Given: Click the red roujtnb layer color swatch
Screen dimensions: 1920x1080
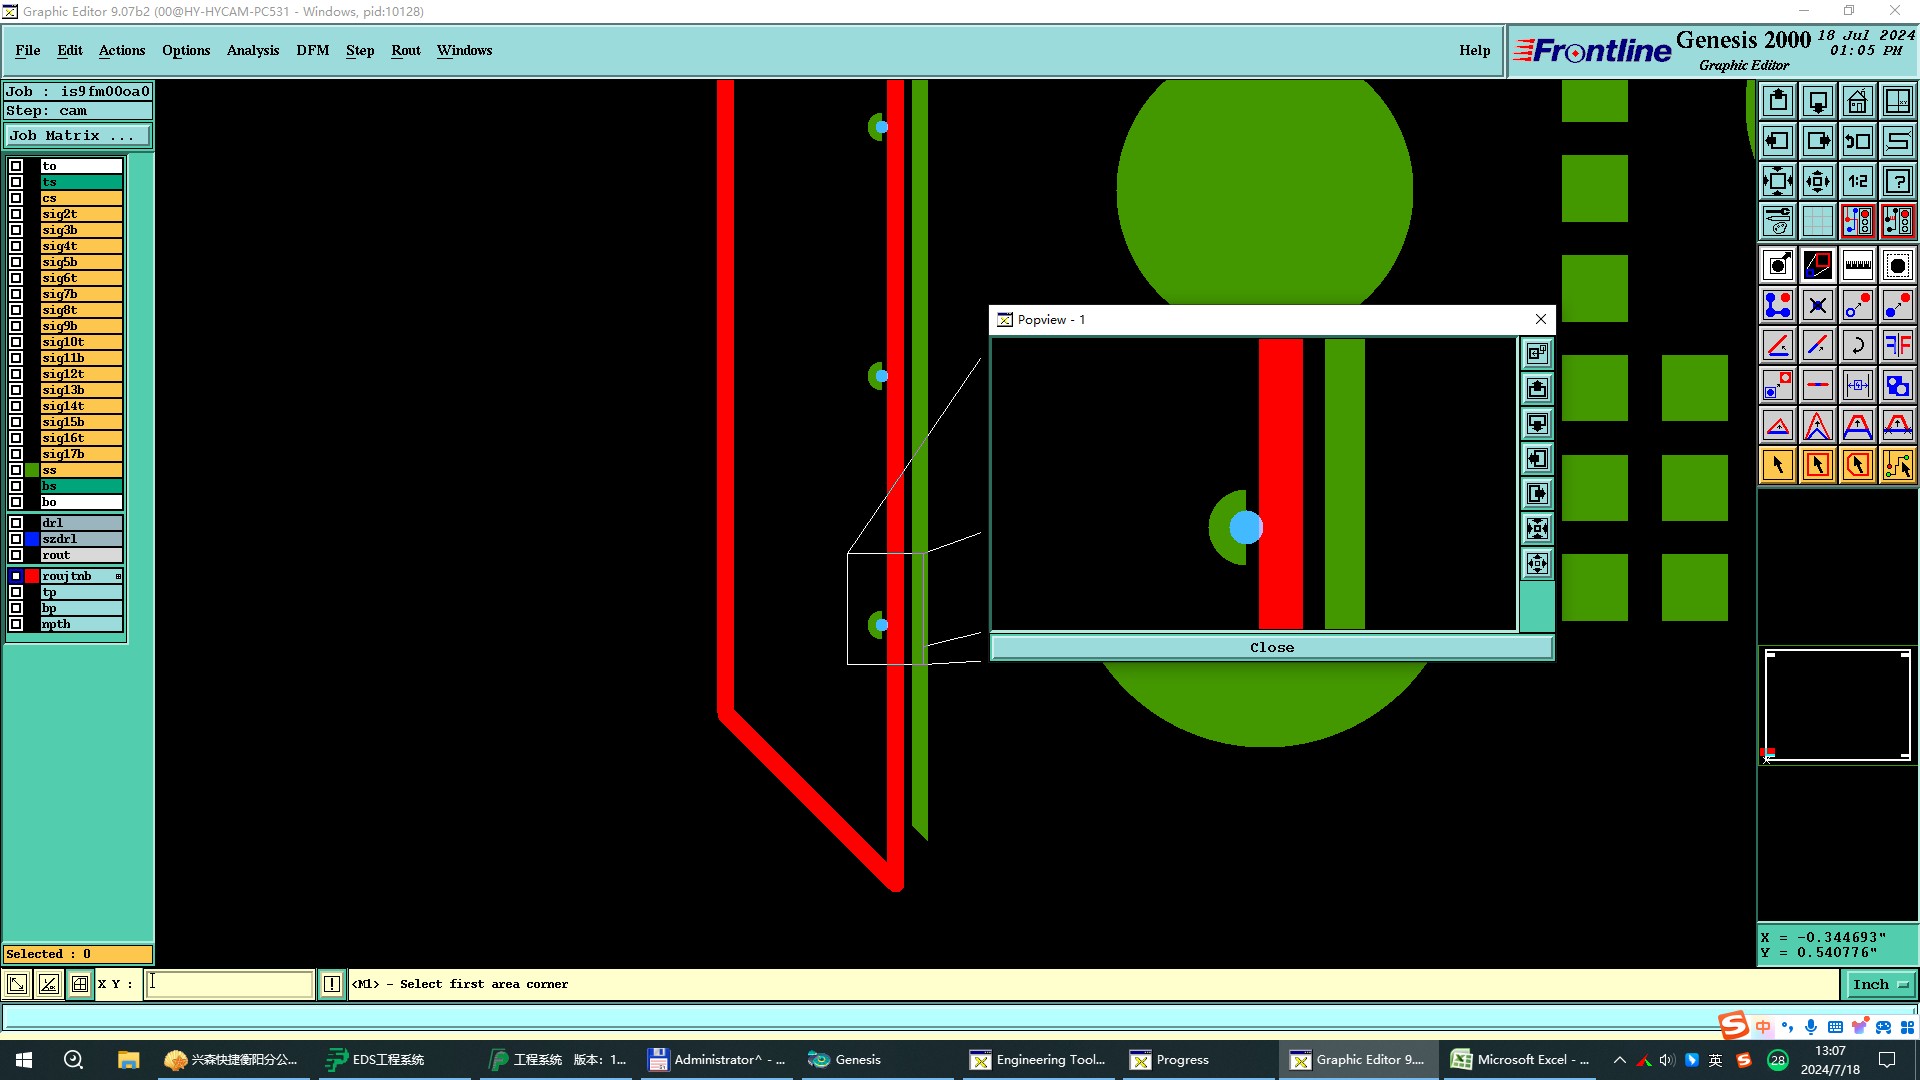Looking at the screenshot, I should pyautogui.click(x=32, y=576).
